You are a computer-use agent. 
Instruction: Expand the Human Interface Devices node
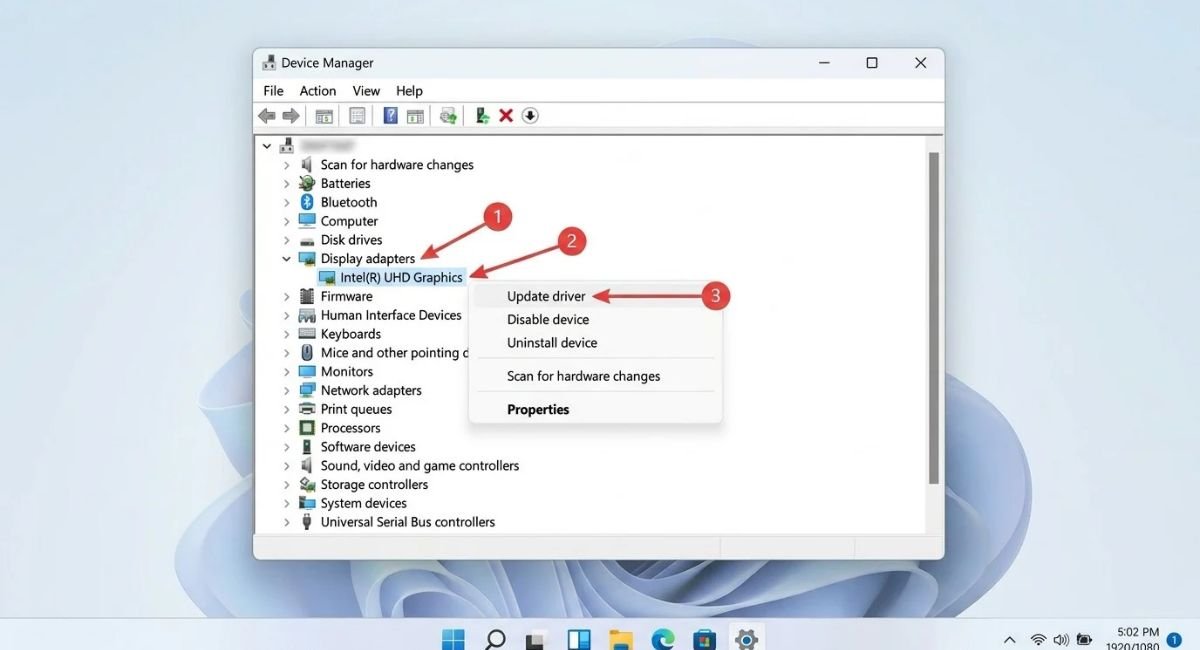(286, 315)
